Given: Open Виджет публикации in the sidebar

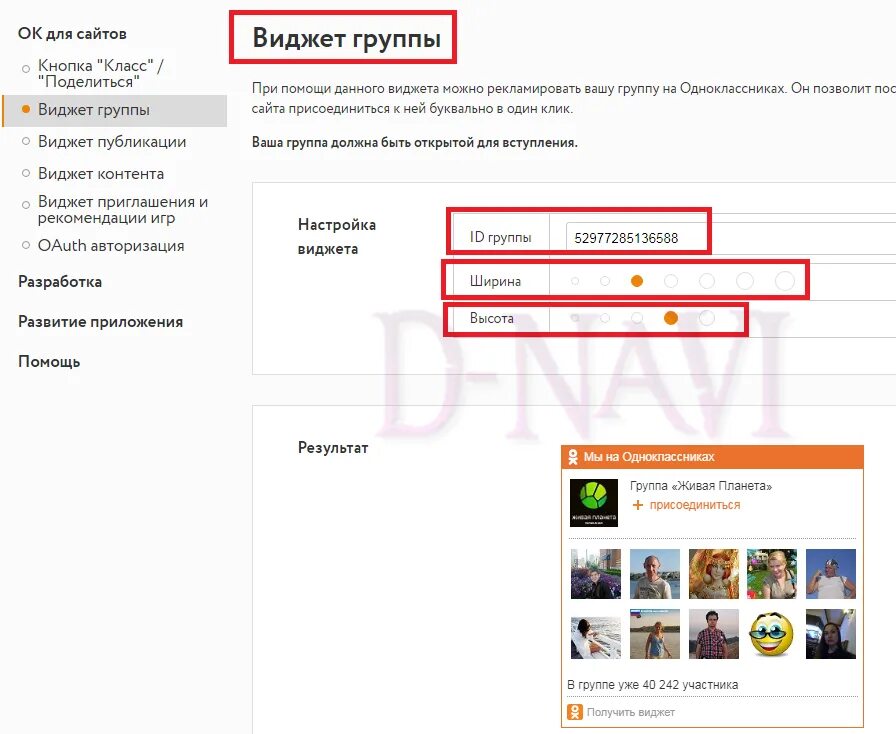Looking at the screenshot, I should pyautogui.click(x=112, y=142).
